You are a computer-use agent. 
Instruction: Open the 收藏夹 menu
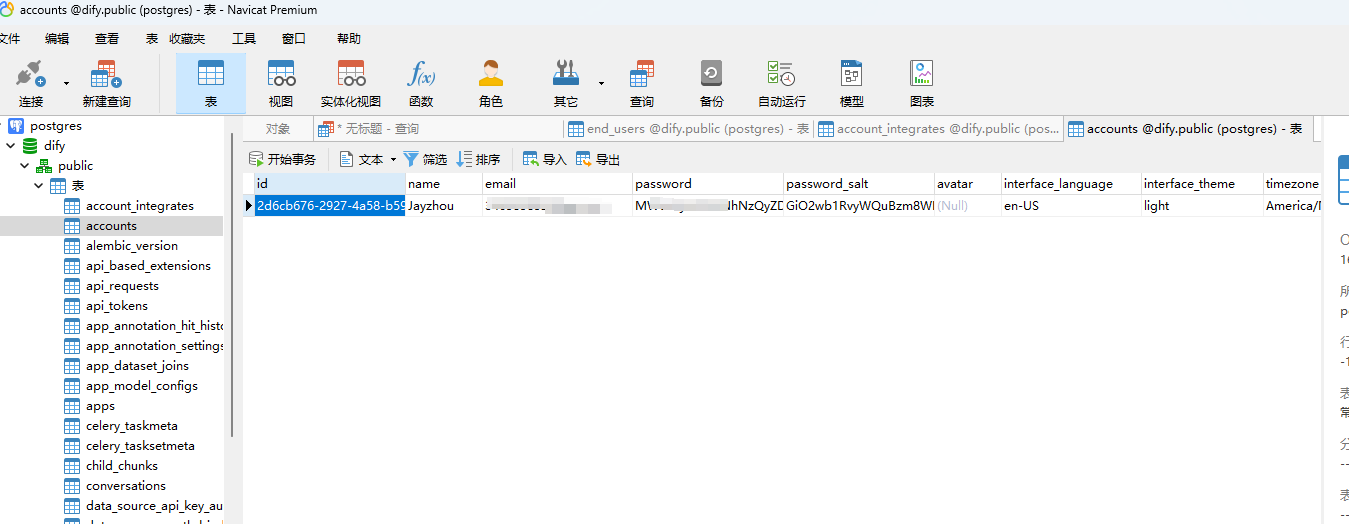187,39
